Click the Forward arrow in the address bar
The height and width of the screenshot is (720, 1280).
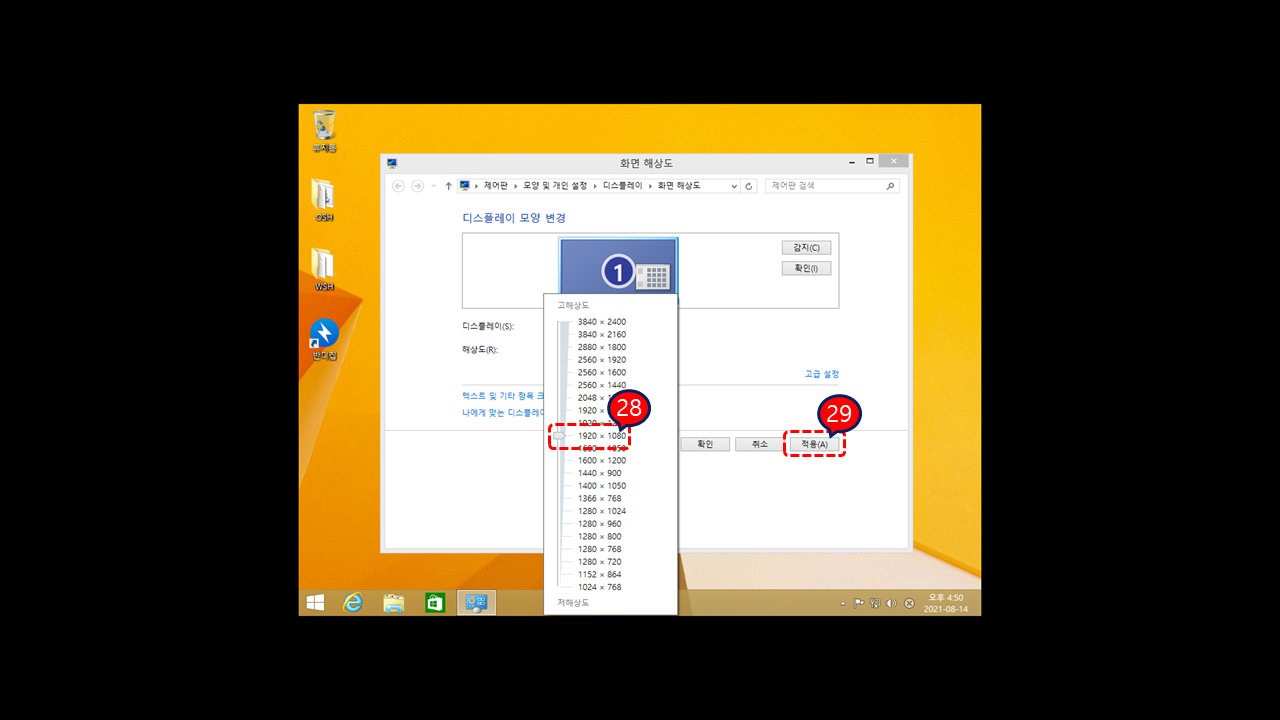point(417,186)
